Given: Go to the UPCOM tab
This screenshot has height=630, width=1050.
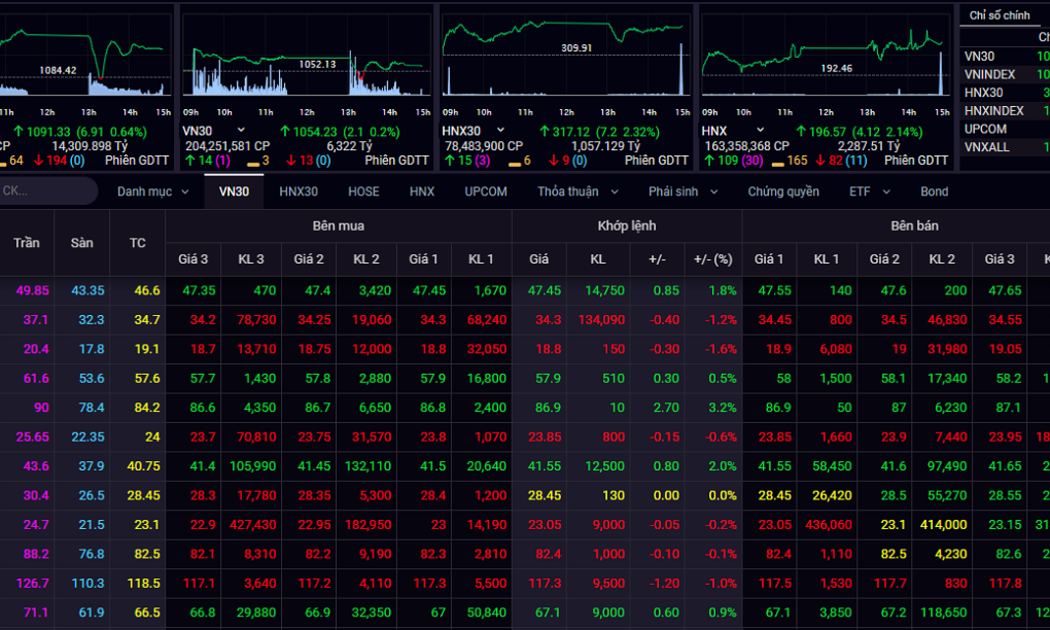Looking at the screenshot, I should click(485, 191).
